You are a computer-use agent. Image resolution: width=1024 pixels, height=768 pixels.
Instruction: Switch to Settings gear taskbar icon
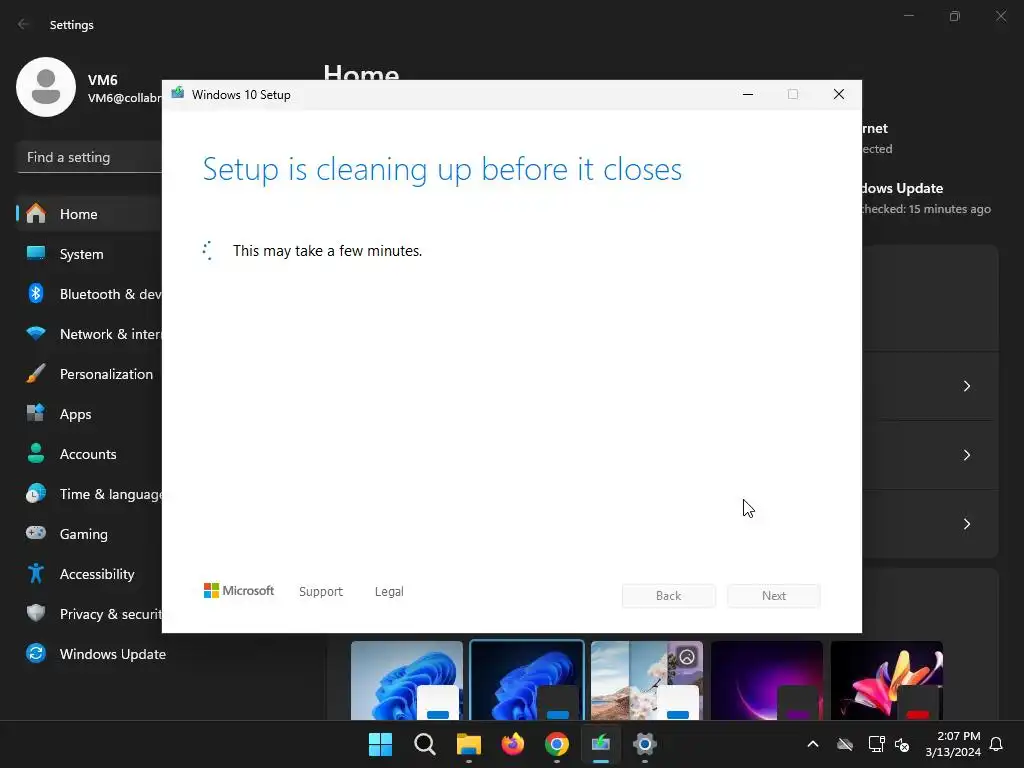coord(645,744)
